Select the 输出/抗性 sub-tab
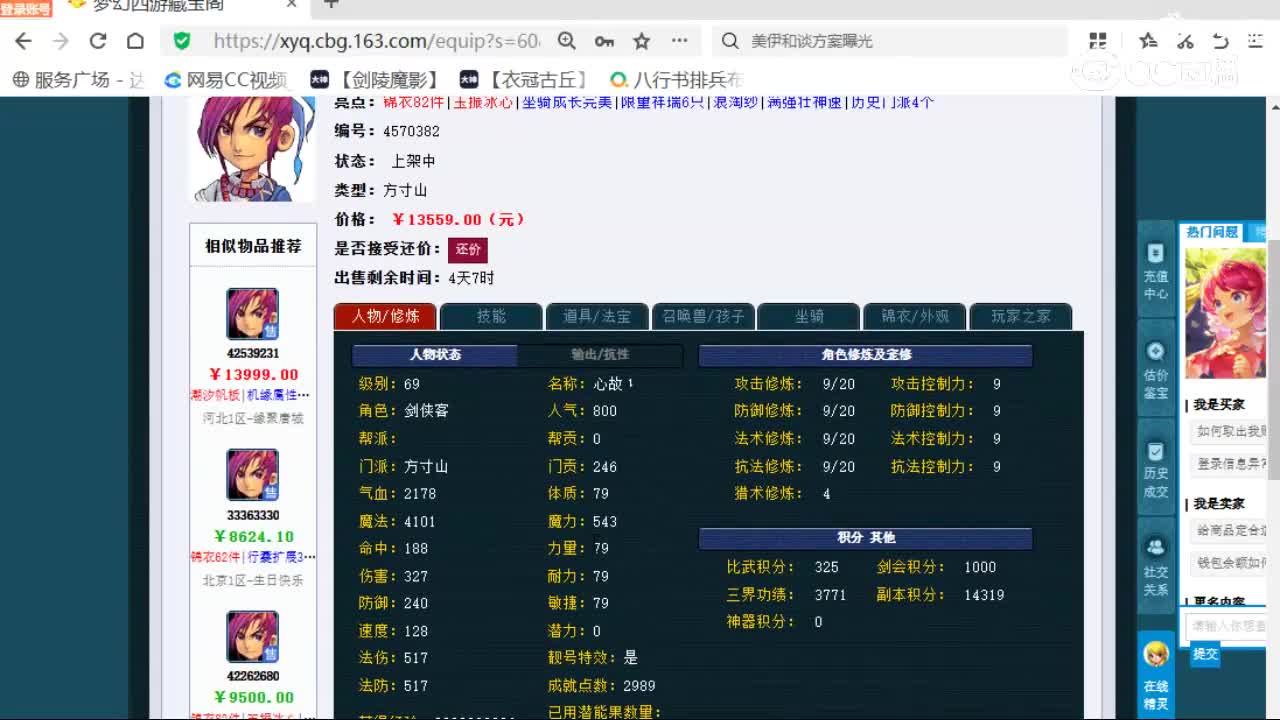1280x720 pixels. click(x=599, y=355)
